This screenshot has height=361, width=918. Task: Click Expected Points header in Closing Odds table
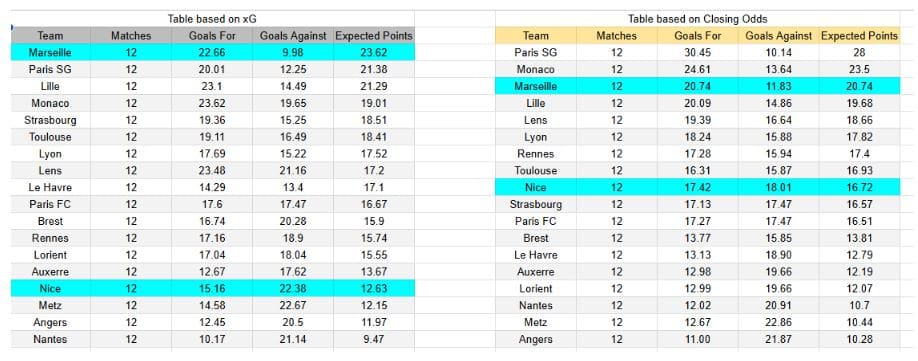point(859,36)
